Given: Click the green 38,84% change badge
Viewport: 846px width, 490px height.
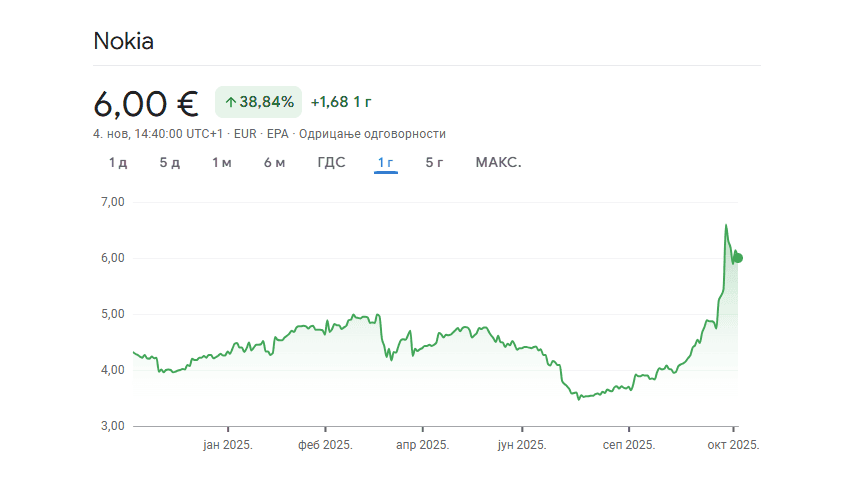Looking at the screenshot, I should [x=258, y=102].
